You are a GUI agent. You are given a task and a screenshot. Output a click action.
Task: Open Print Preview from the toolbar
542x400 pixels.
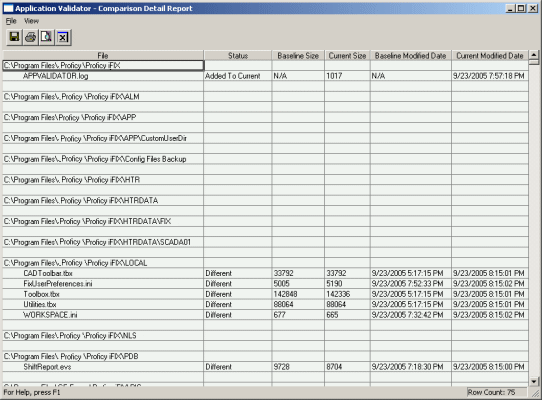point(46,37)
